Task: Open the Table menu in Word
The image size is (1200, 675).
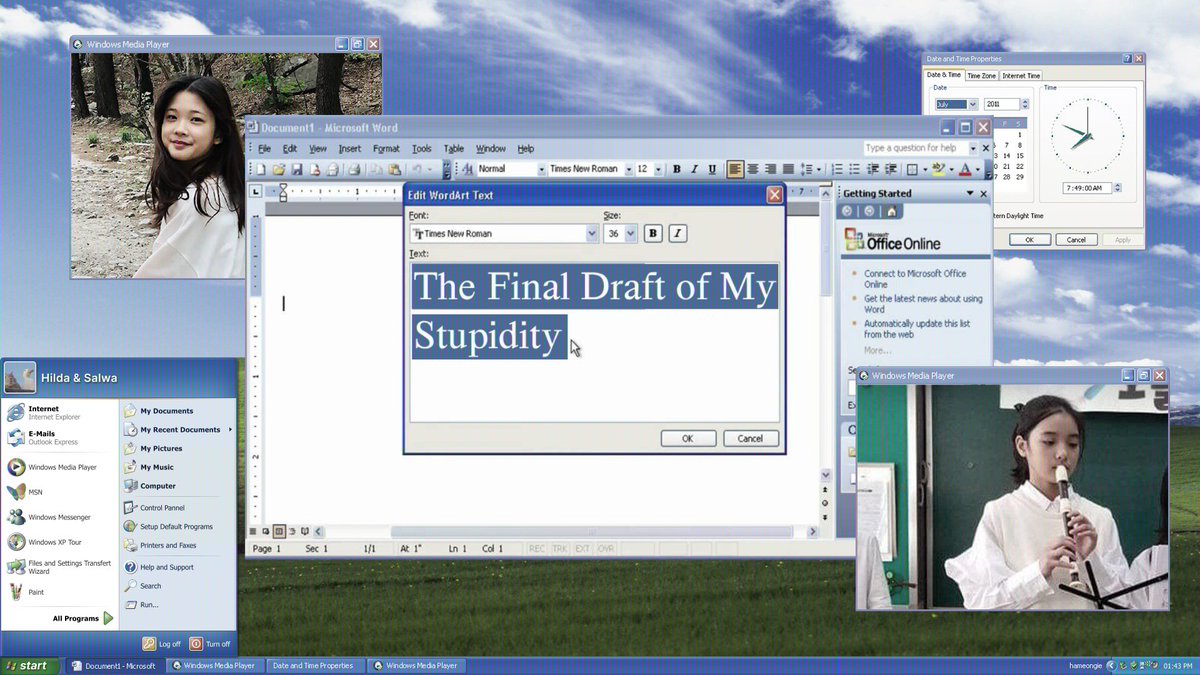Action: click(x=454, y=149)
